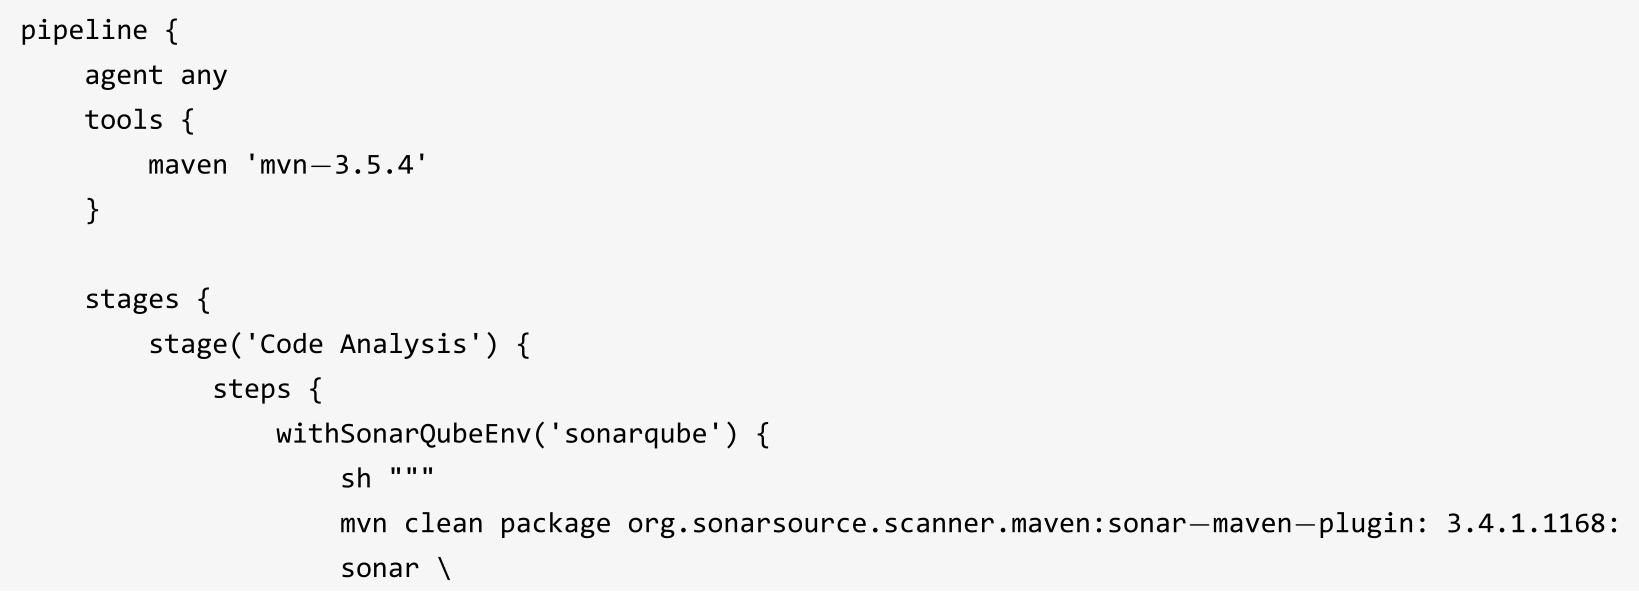Click the stage keyword before 'Code Analysis'
Image resolution: width=1639 pixels, height=598 pixels.
(188, 345)
